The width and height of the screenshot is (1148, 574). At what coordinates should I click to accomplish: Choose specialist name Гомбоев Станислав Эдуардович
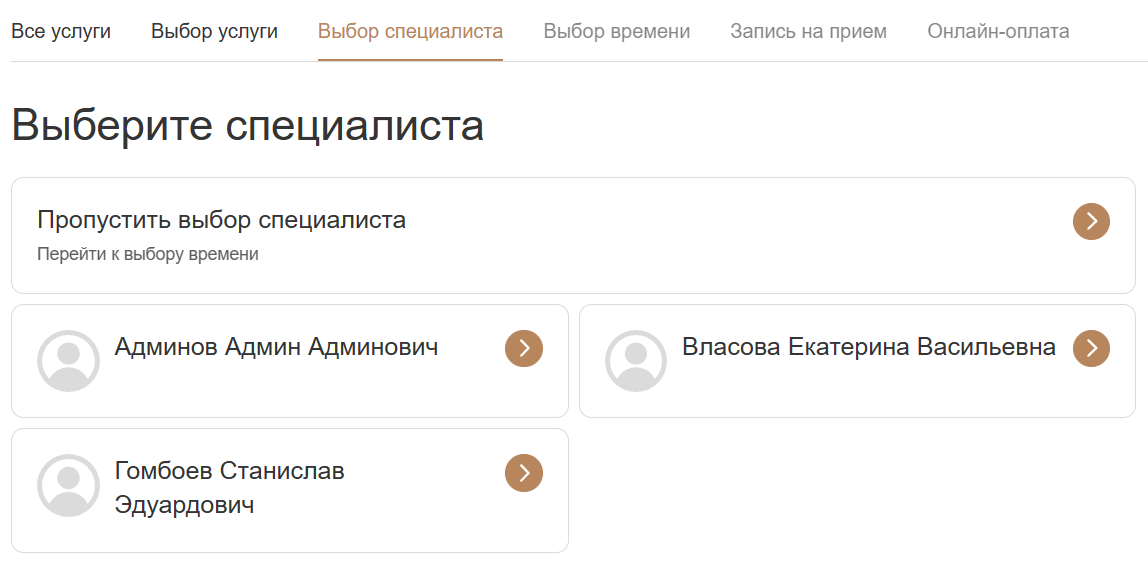230,487
